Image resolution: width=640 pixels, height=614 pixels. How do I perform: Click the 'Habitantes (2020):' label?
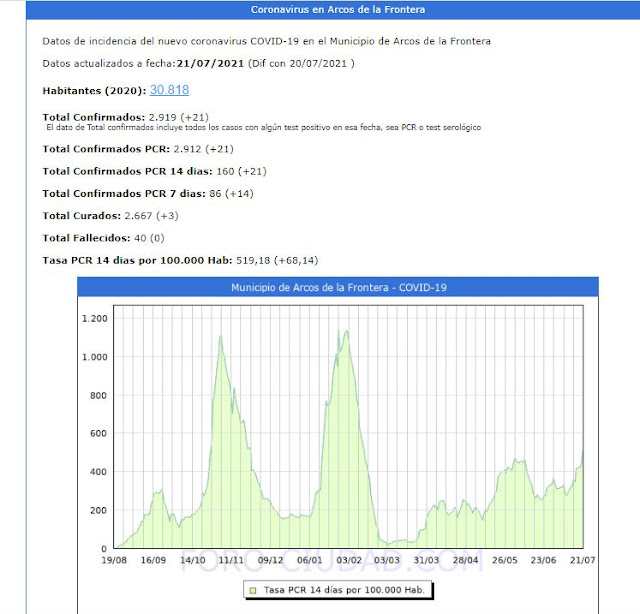[x=94, y=91]
